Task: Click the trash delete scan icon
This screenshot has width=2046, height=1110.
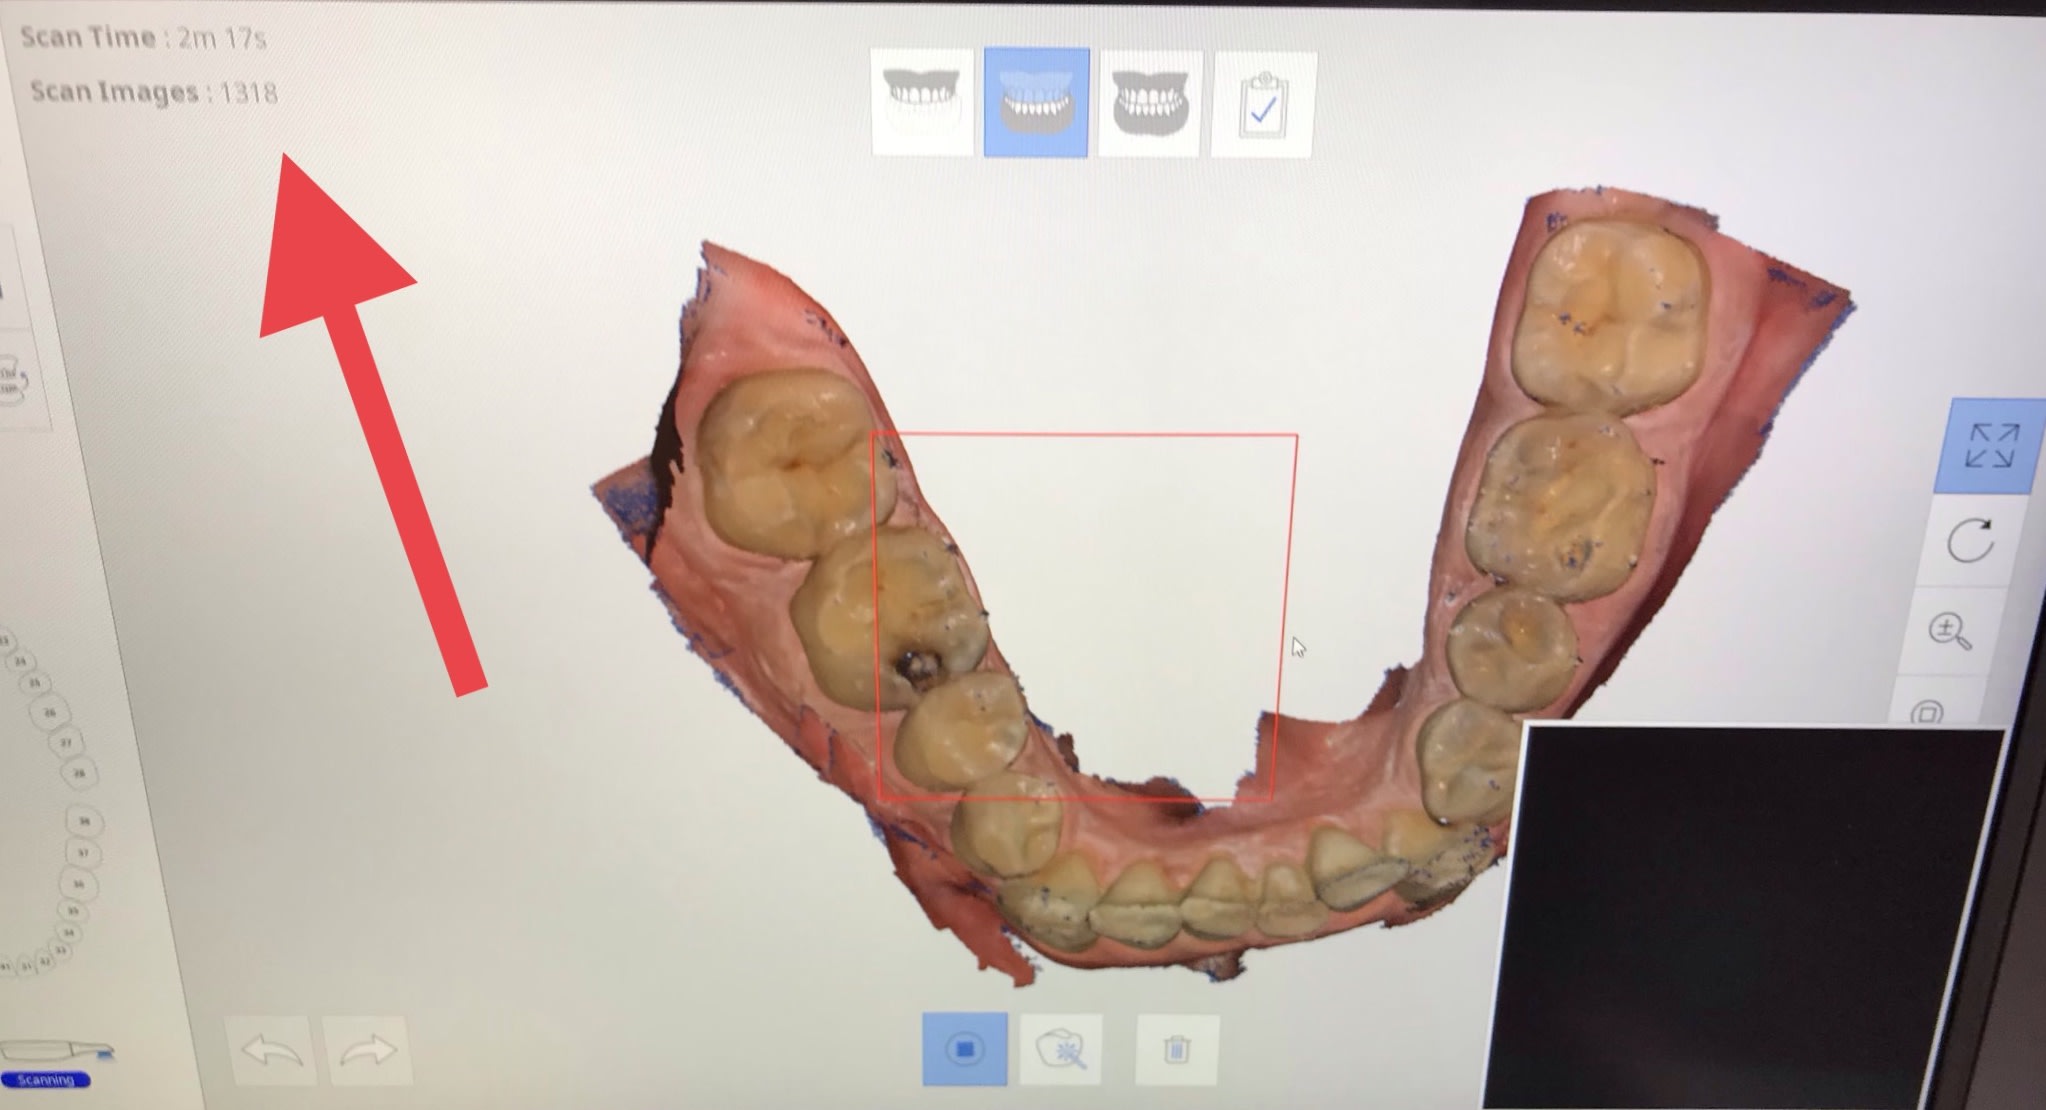Action: [1177, 1050]
